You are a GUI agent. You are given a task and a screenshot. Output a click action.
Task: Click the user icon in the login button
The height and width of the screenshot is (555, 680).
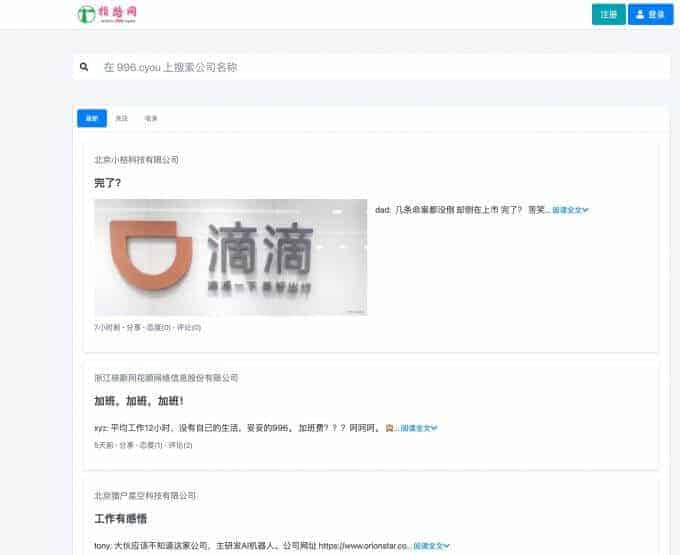pyautogui.click(x=641, y=15)
